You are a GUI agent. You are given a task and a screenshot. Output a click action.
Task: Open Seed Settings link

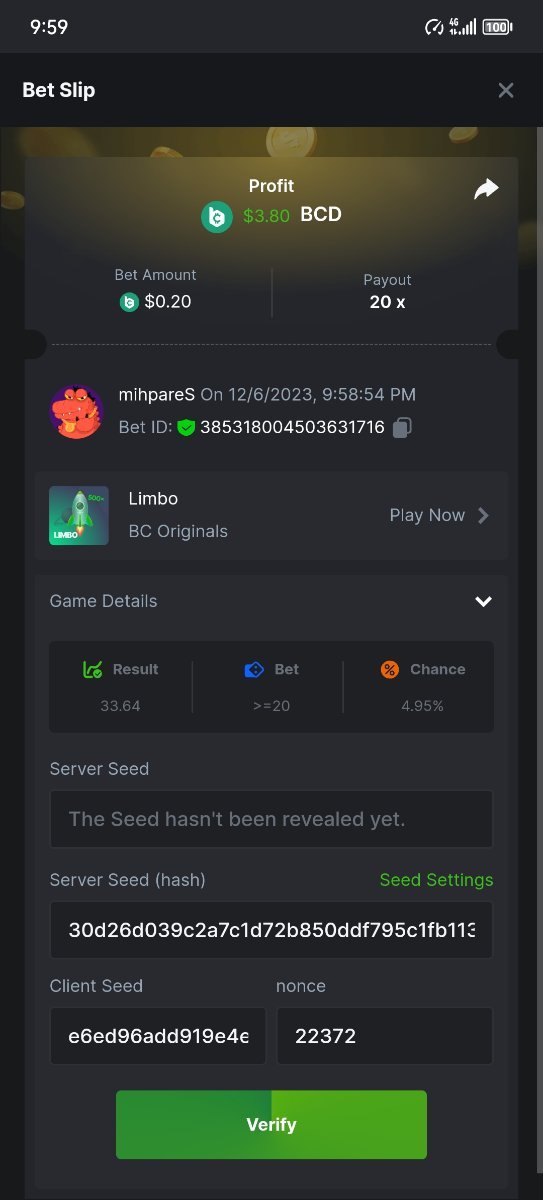pyautogui.click(x=436, y=880)
